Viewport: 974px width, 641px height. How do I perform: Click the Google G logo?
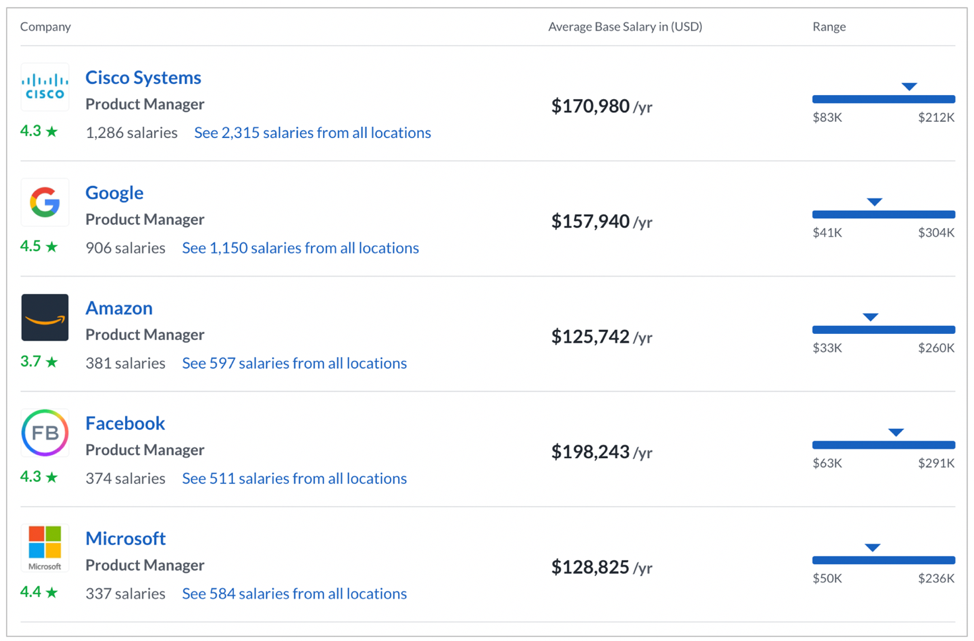tap(45, 202)
